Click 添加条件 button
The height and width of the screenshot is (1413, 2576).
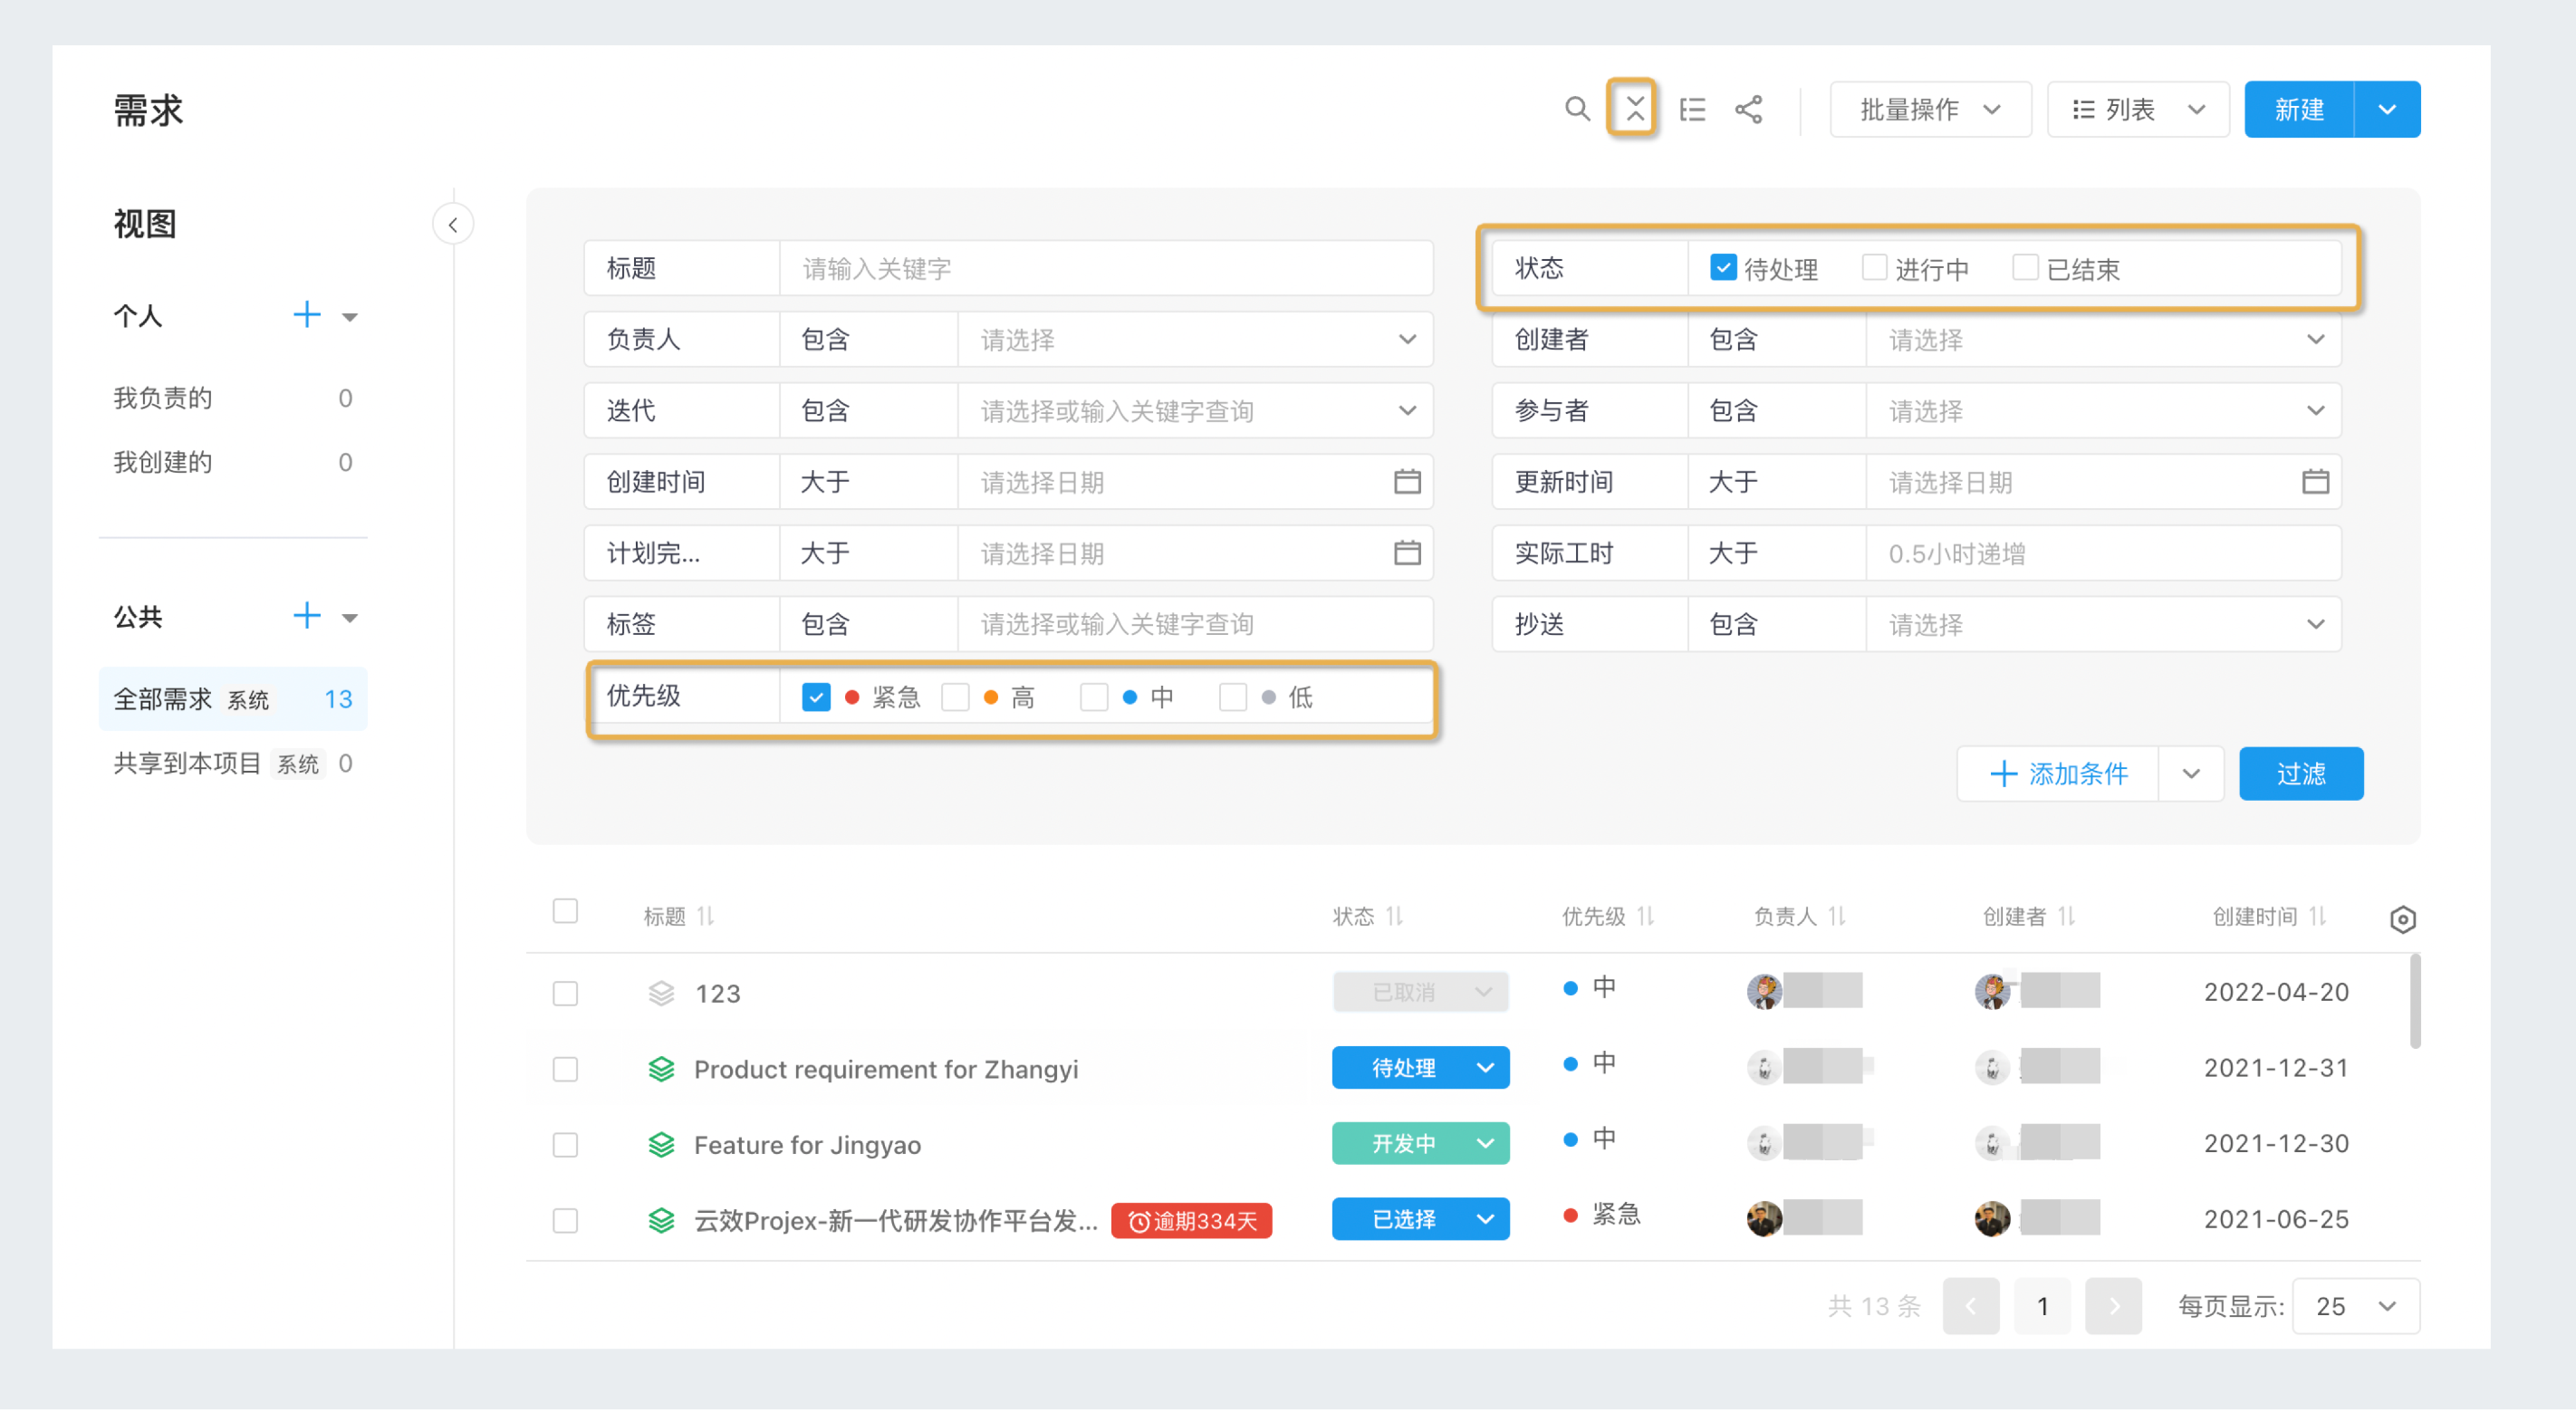2058,773
